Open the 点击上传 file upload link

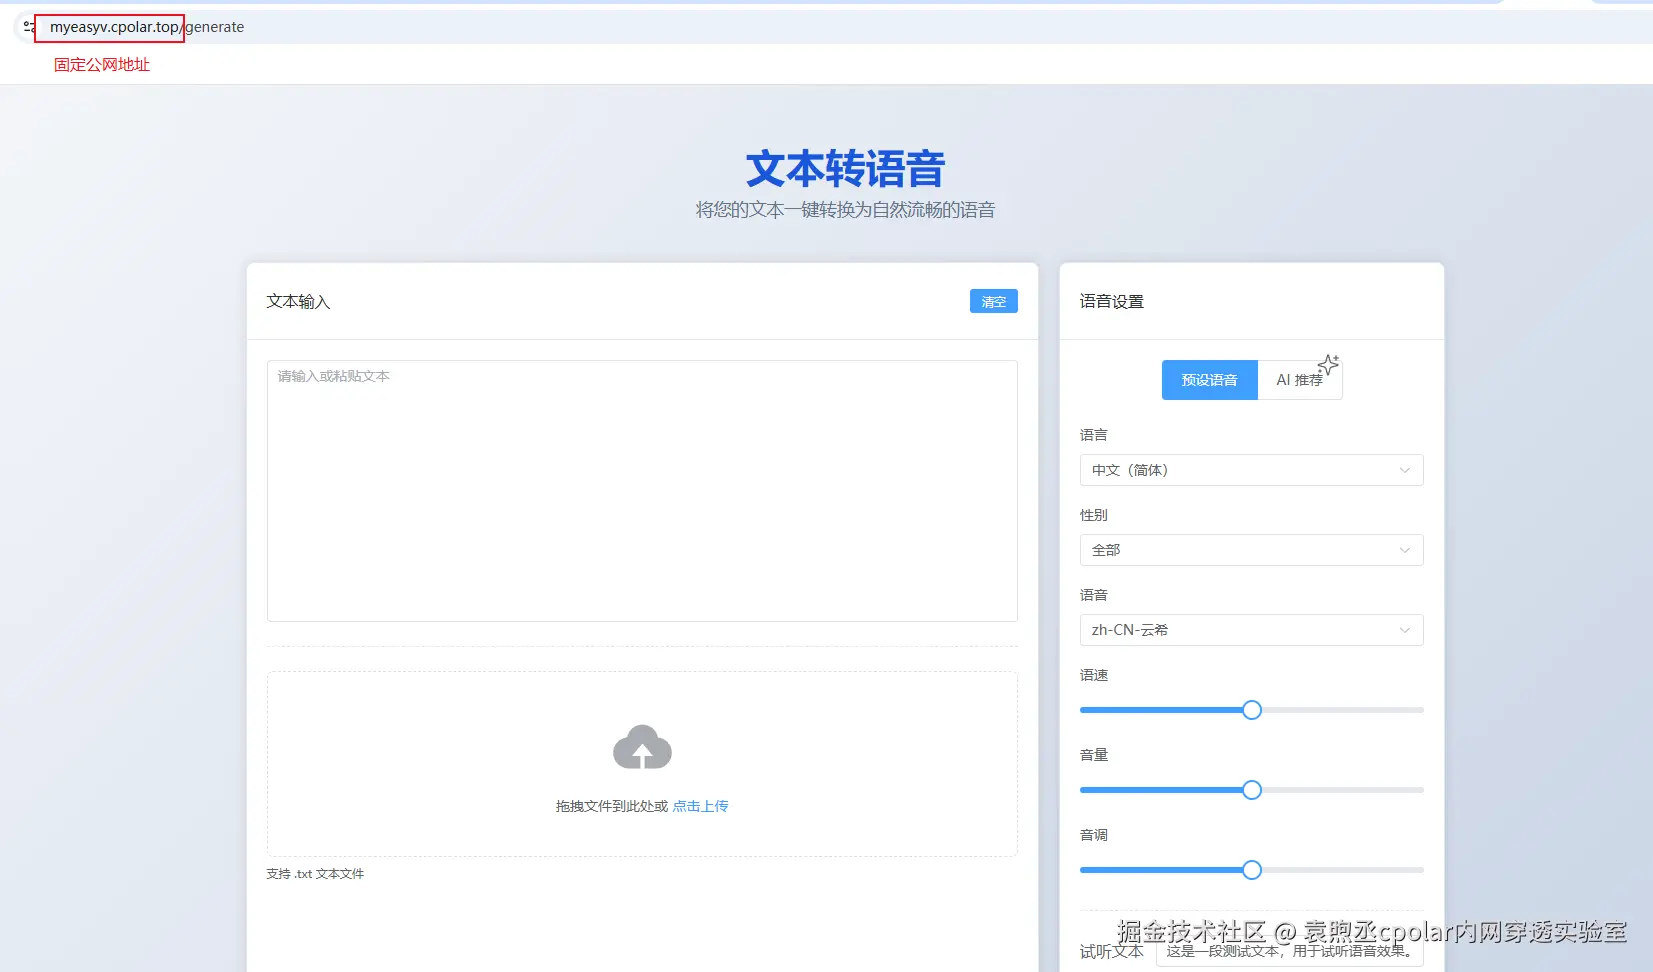click(x=700, y=806)
